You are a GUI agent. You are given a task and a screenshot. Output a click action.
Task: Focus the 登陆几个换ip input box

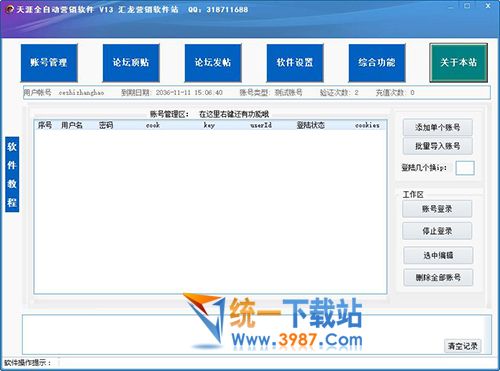coord(465,168)
